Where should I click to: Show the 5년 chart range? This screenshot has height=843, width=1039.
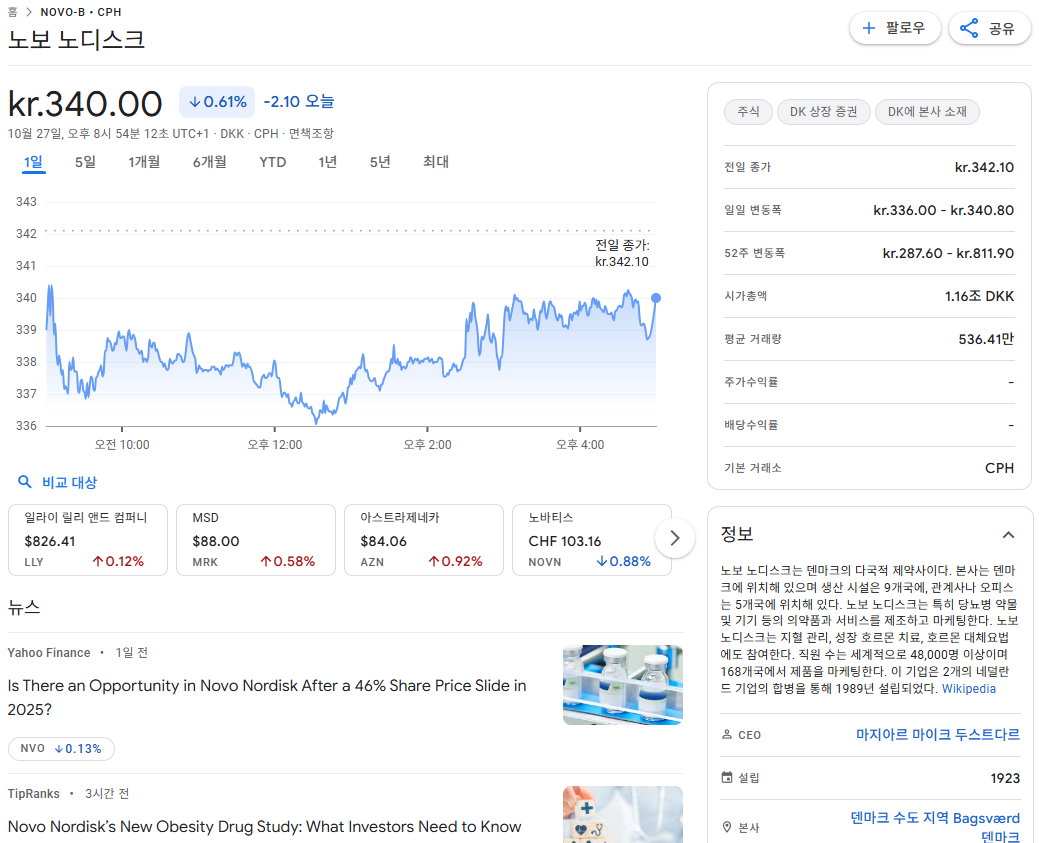coord(380,162)
